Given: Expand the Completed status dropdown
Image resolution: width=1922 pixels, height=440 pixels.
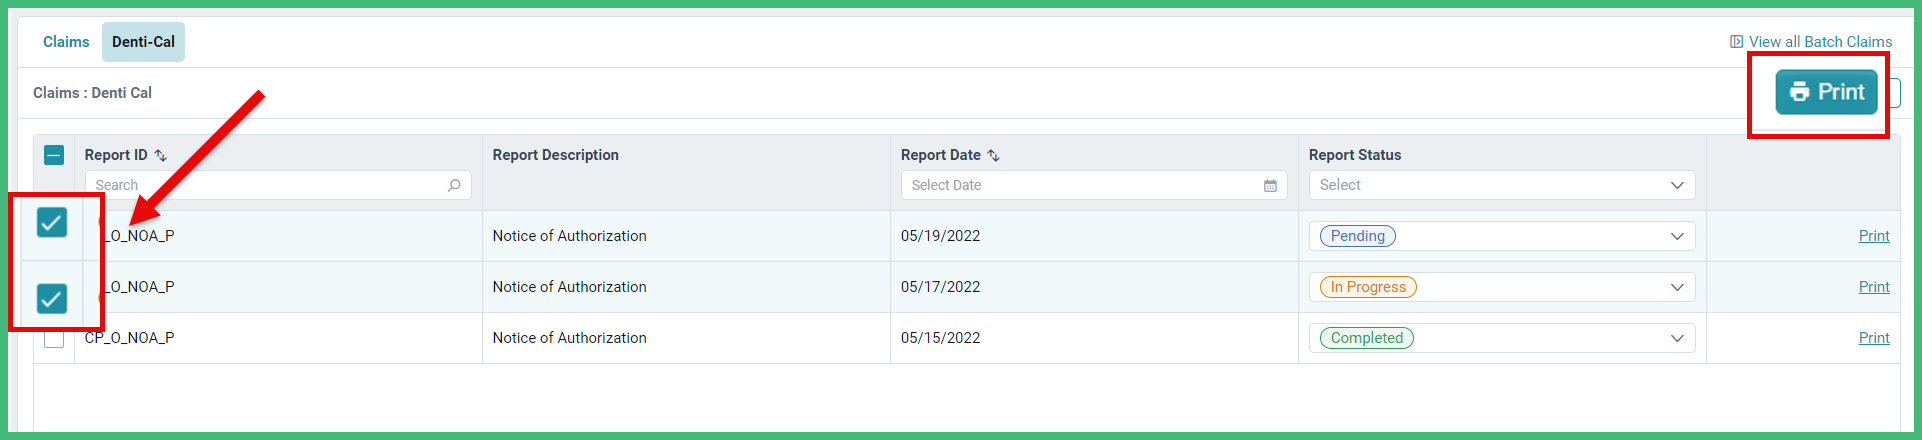Looking at the screenshot, I should point(1502,338).
